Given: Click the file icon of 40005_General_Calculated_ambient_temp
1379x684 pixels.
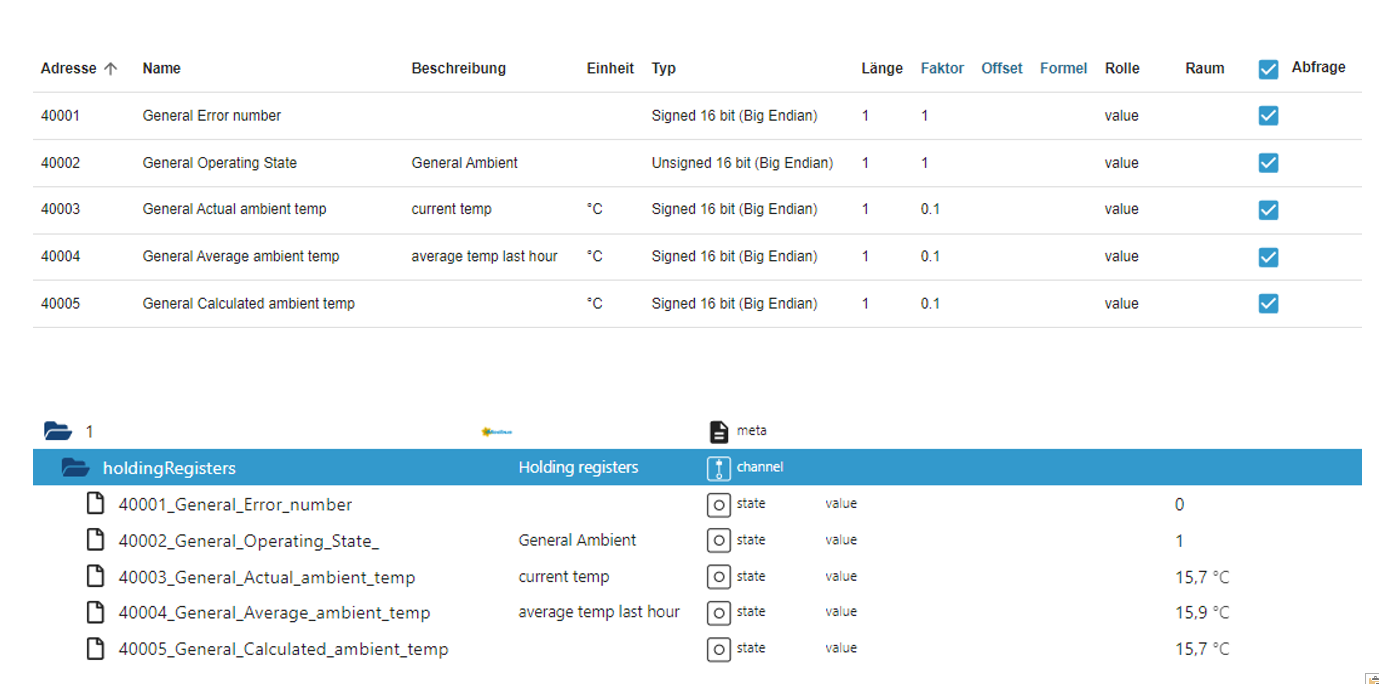Looking at the screenshot, I should pyautogui.click(x=95, y=649).
